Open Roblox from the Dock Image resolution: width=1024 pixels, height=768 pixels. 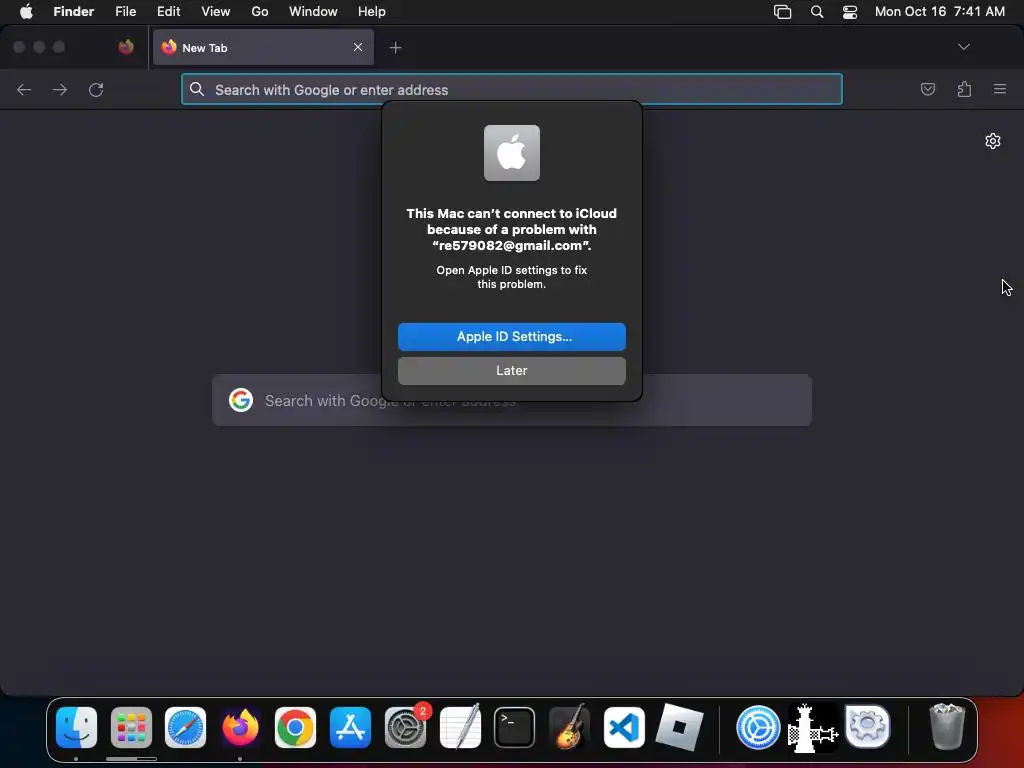[x=679, y=727]
